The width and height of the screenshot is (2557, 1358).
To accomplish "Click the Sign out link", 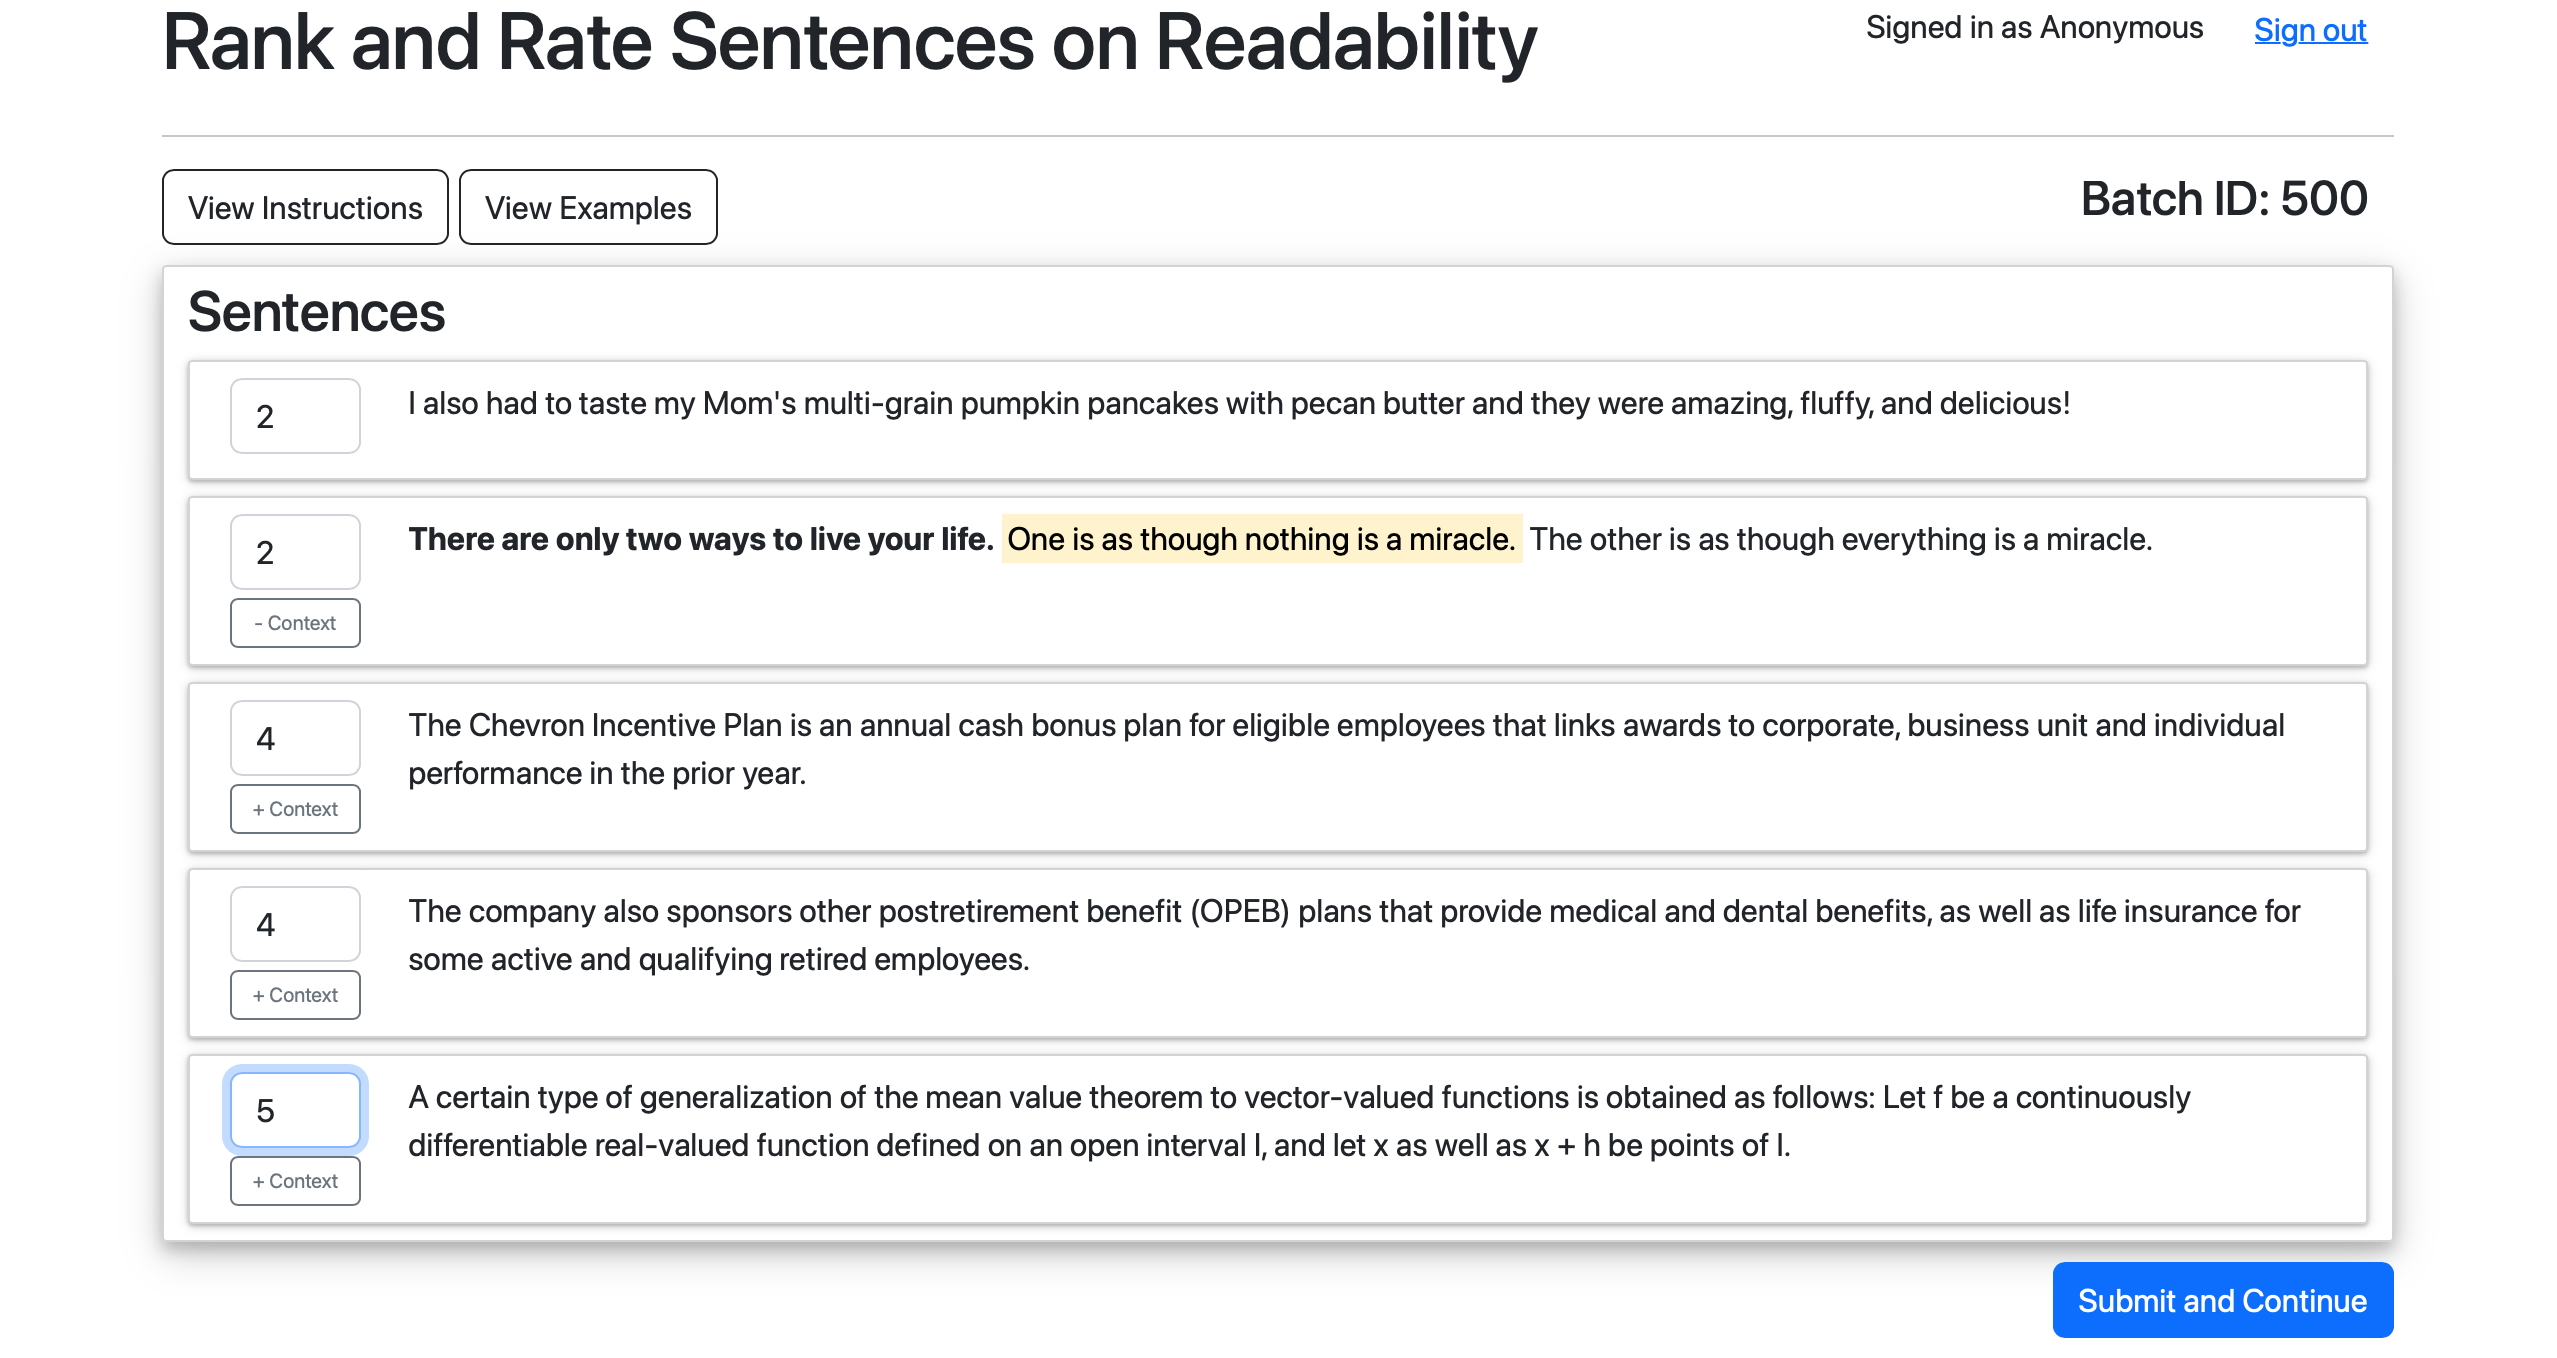I will tap(2309, 30).
